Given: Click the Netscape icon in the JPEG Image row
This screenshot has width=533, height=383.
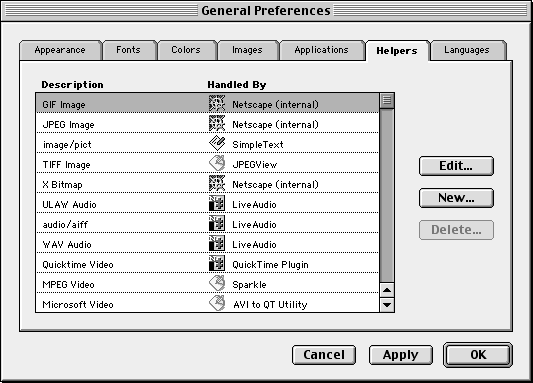Looking at the screenshot, I should tap(217, 123).
